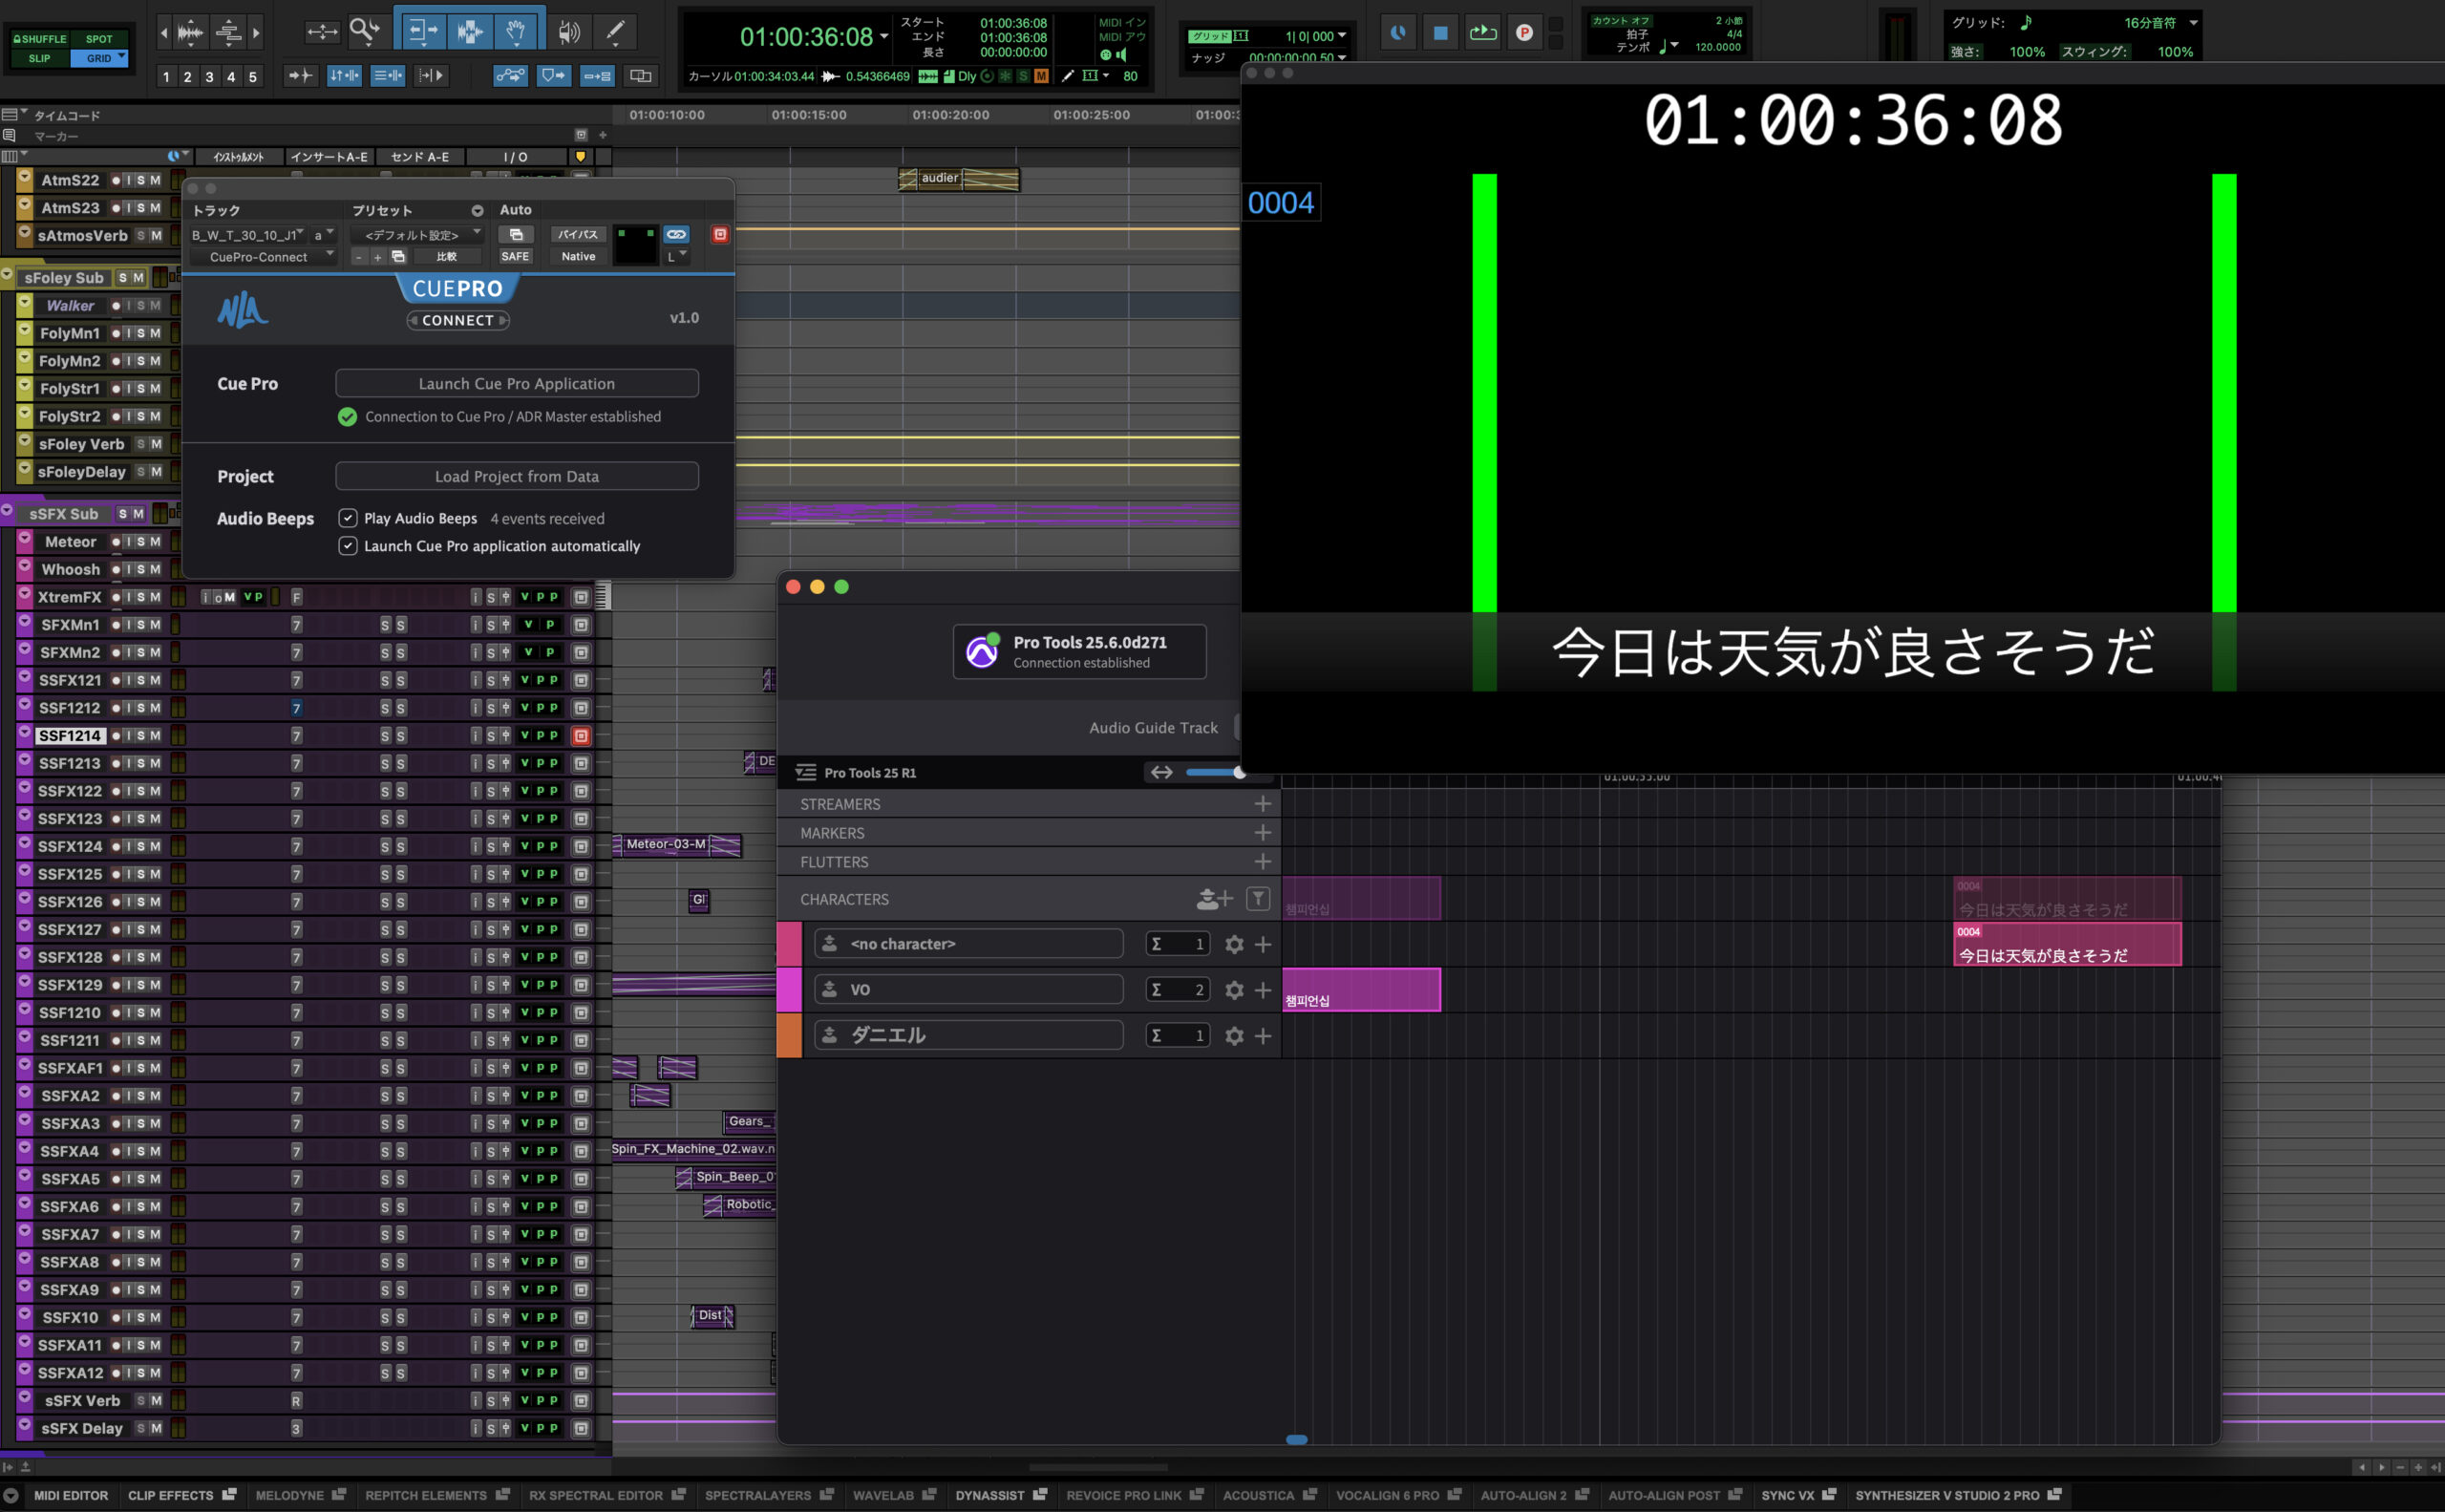
Task: Select the Pencil tool
Action: (x=614, y=31)
